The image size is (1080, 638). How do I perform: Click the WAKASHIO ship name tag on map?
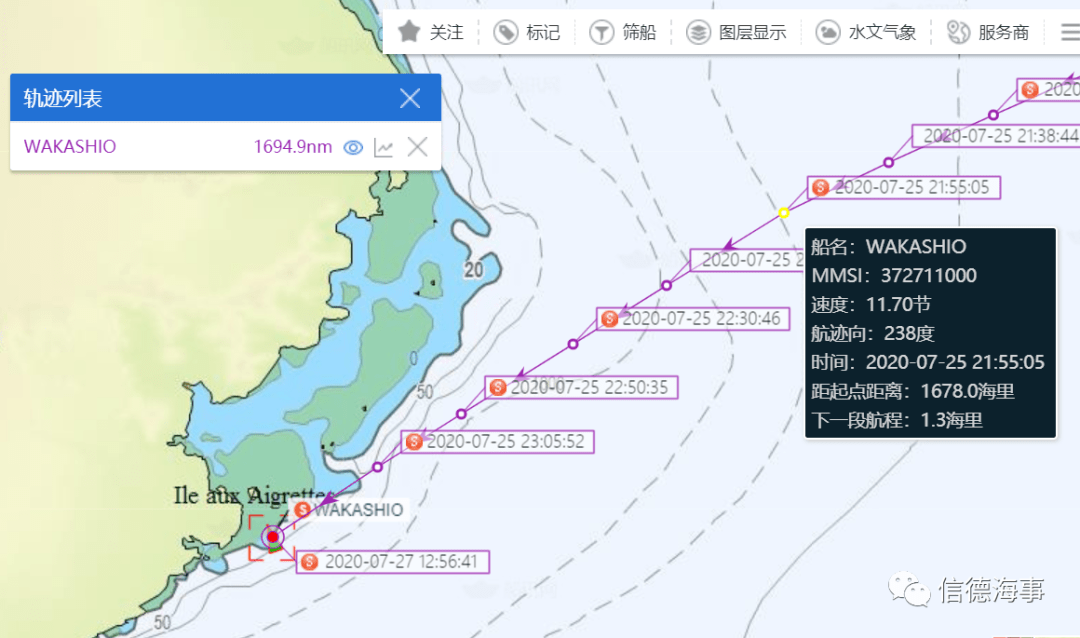[349, 510]
